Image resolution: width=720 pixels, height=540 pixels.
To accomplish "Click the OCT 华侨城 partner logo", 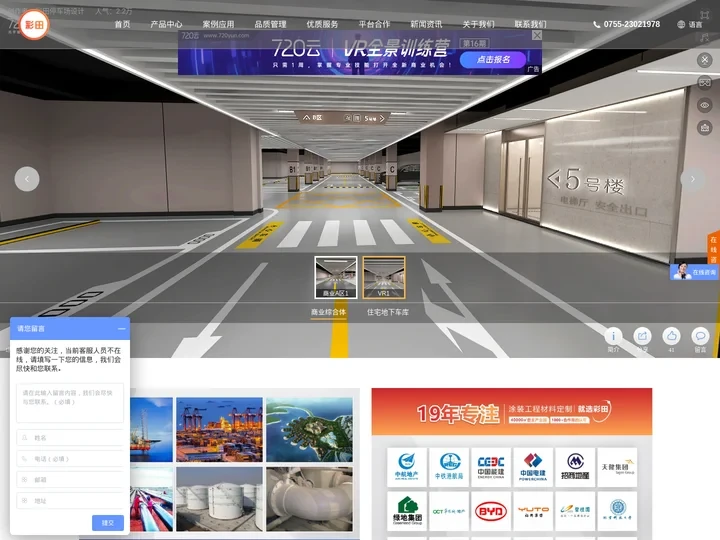I will (449, 511).
